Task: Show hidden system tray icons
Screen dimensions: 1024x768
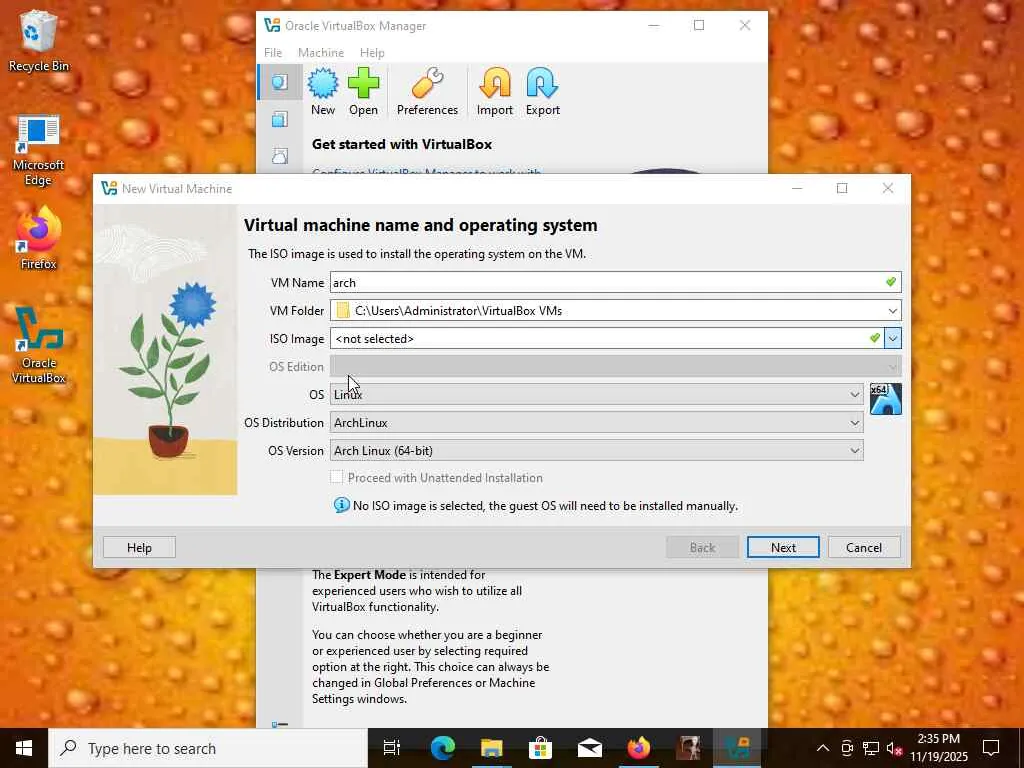Action: tap(823, 748)
